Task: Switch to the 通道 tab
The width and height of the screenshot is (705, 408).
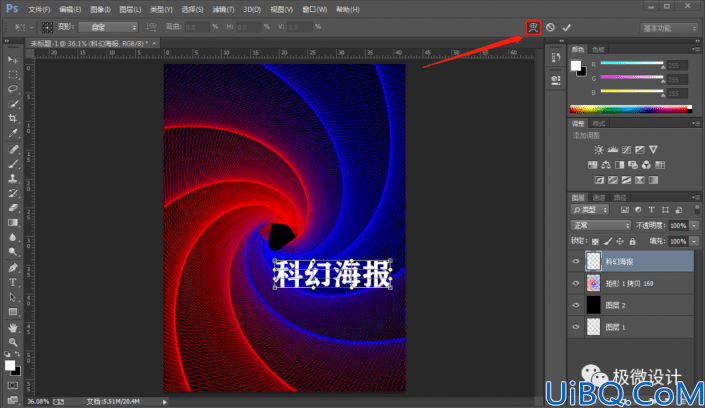Action: click(599, 197)
